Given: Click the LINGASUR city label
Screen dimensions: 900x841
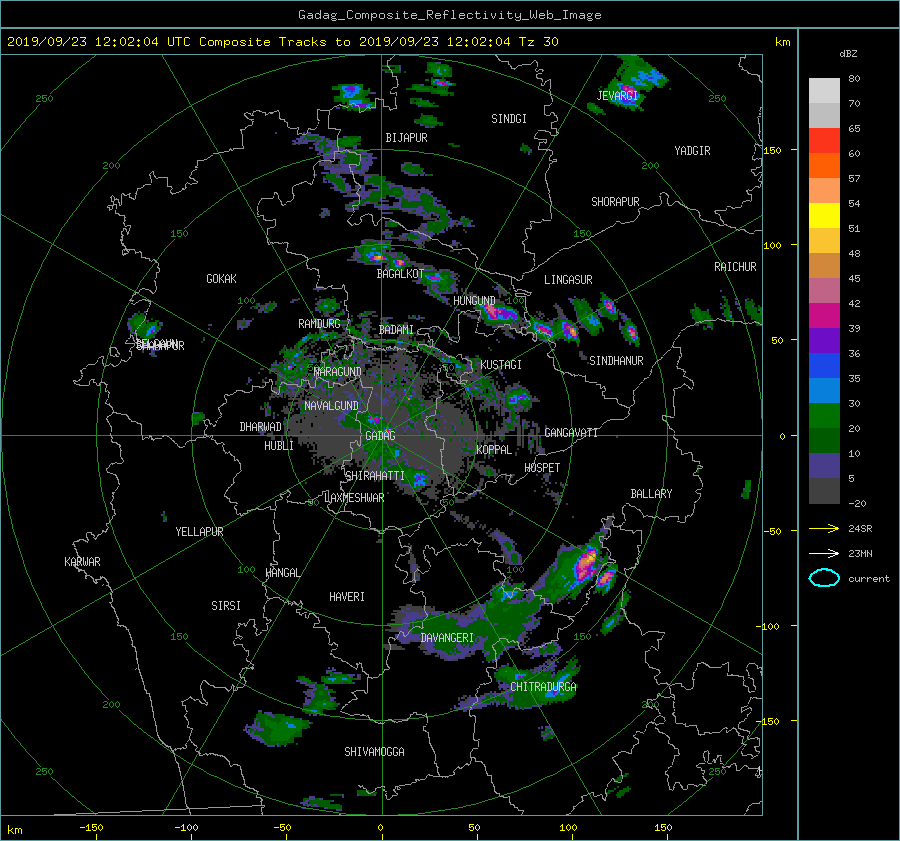Looking at the screenshot, I should [568, 280].
